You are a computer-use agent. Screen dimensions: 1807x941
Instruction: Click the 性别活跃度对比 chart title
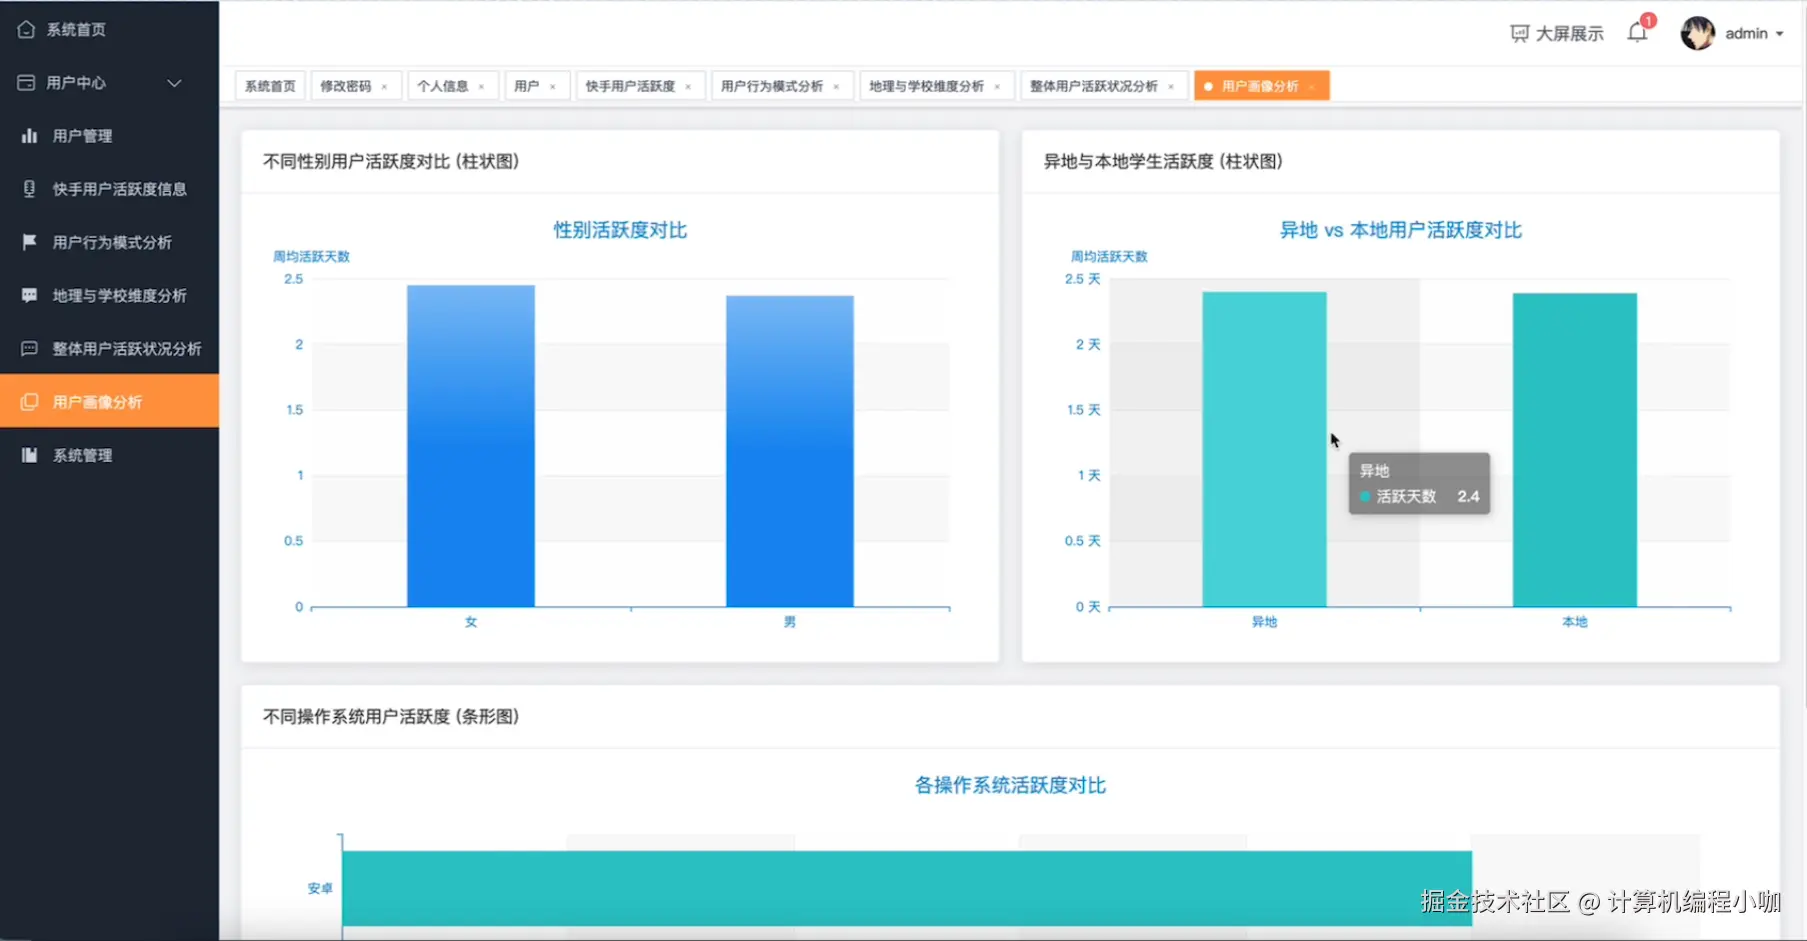[620, 230]
